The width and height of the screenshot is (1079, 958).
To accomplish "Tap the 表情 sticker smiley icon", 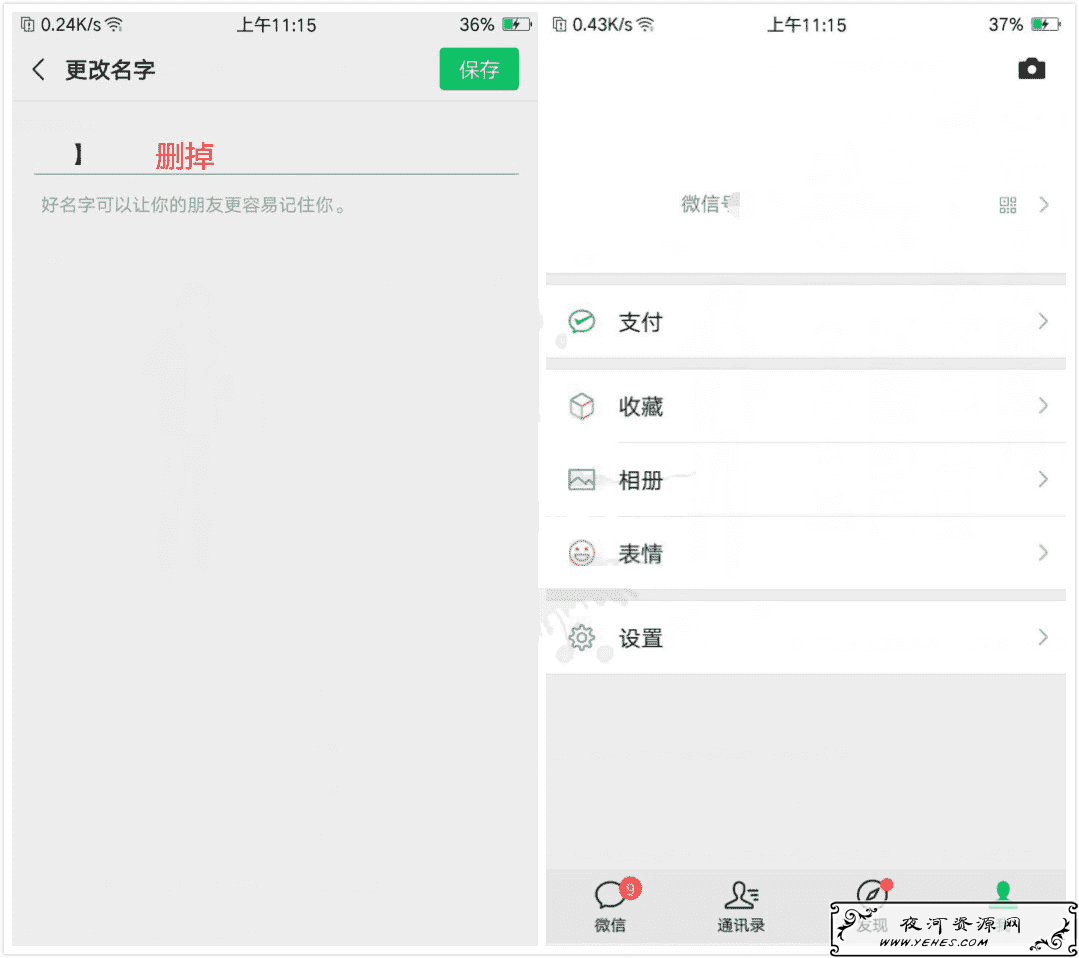I will point(581,553).
